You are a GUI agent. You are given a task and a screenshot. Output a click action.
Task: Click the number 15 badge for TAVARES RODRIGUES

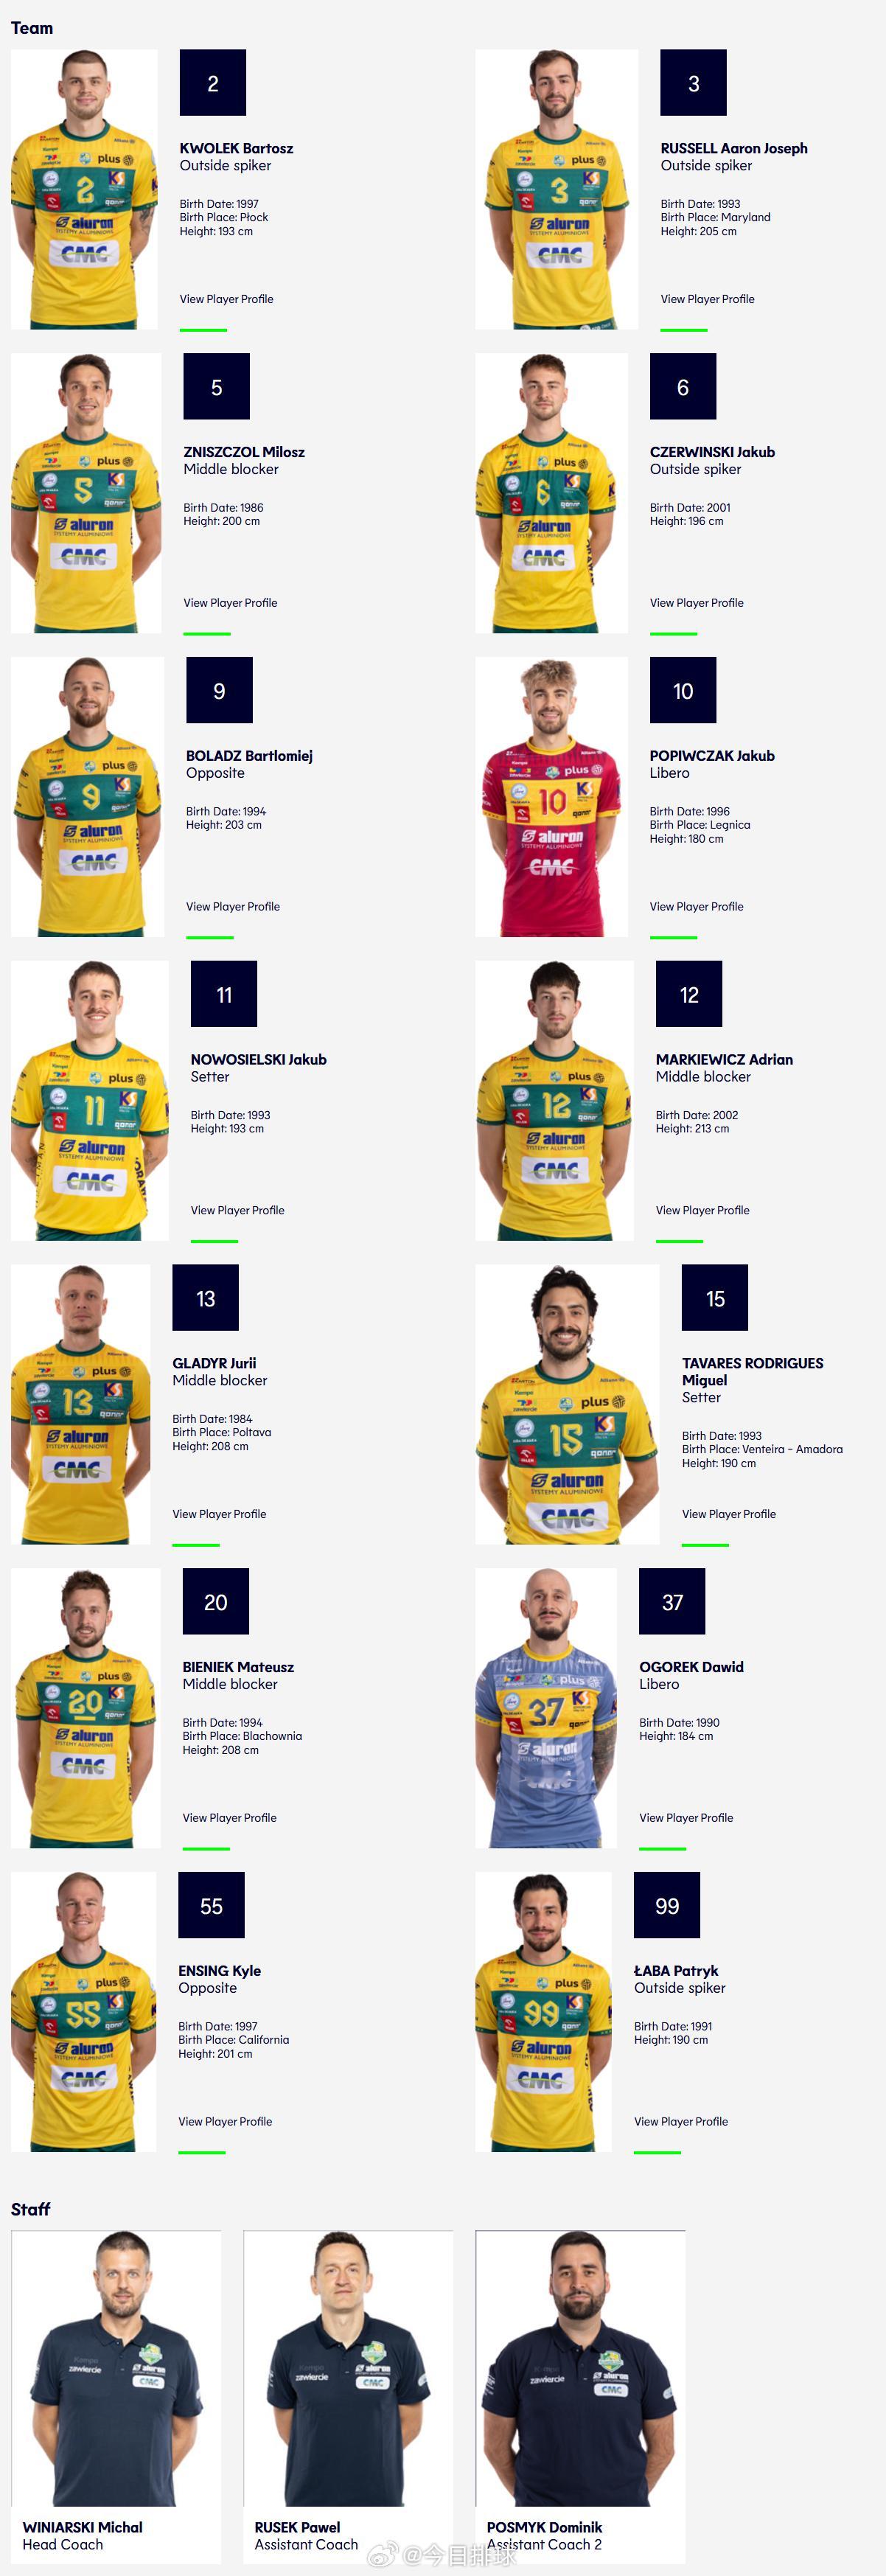click(715, 1299)
